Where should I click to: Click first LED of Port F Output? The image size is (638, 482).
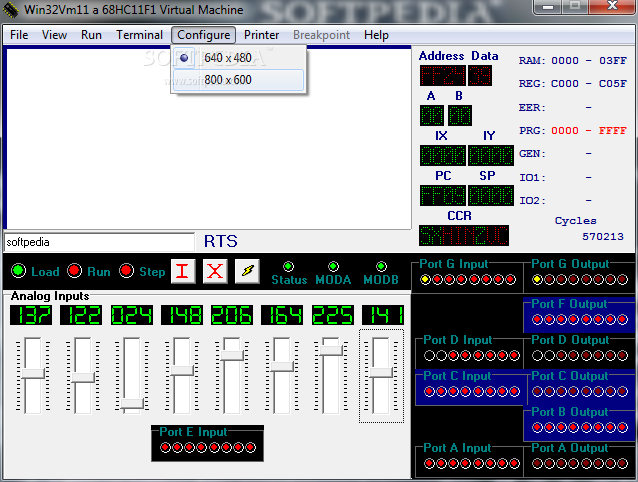pyautogui.click(x=537, y=320)
